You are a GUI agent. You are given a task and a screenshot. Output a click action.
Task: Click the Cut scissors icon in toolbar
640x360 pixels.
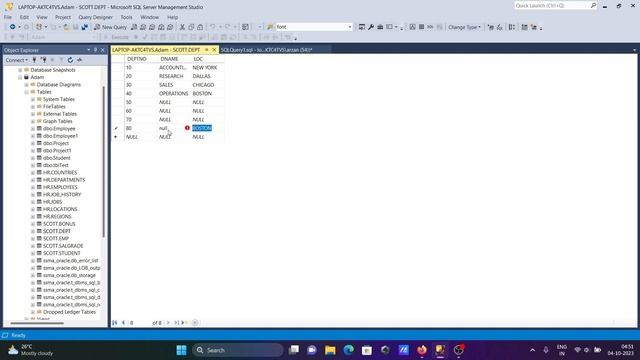pos(182,27)
